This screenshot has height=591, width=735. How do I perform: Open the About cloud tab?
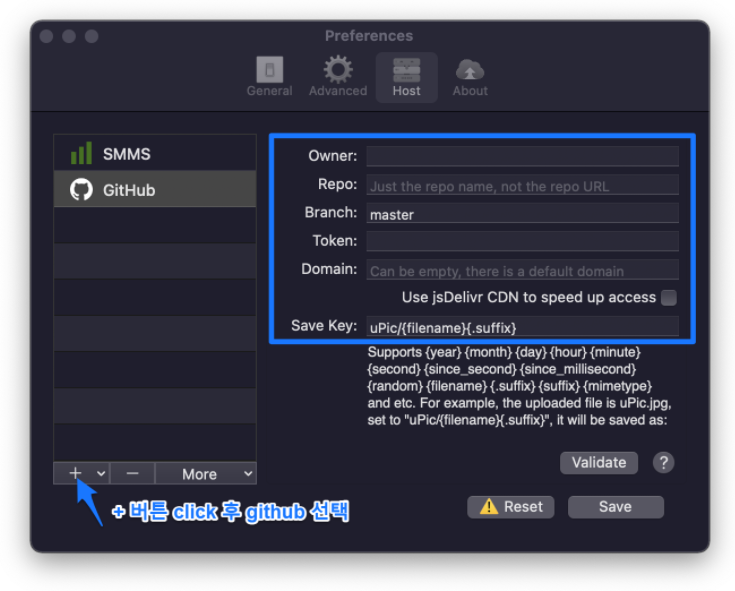click(x=470, y=77)
